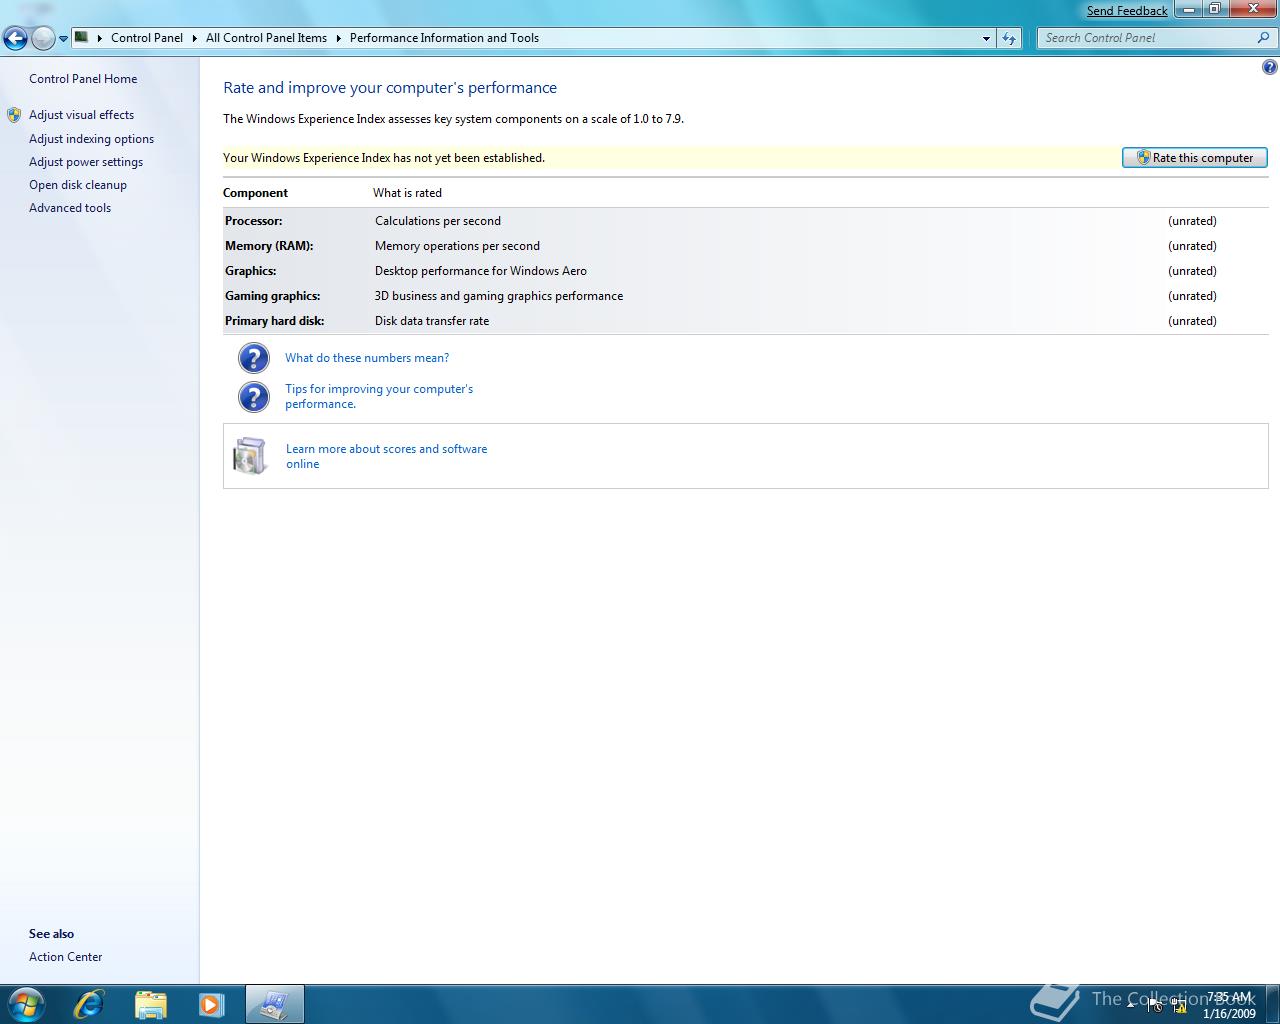Click the Control Panel icon in address bar
This screenshot has width=1280, height=1024.
click(82, 38)
